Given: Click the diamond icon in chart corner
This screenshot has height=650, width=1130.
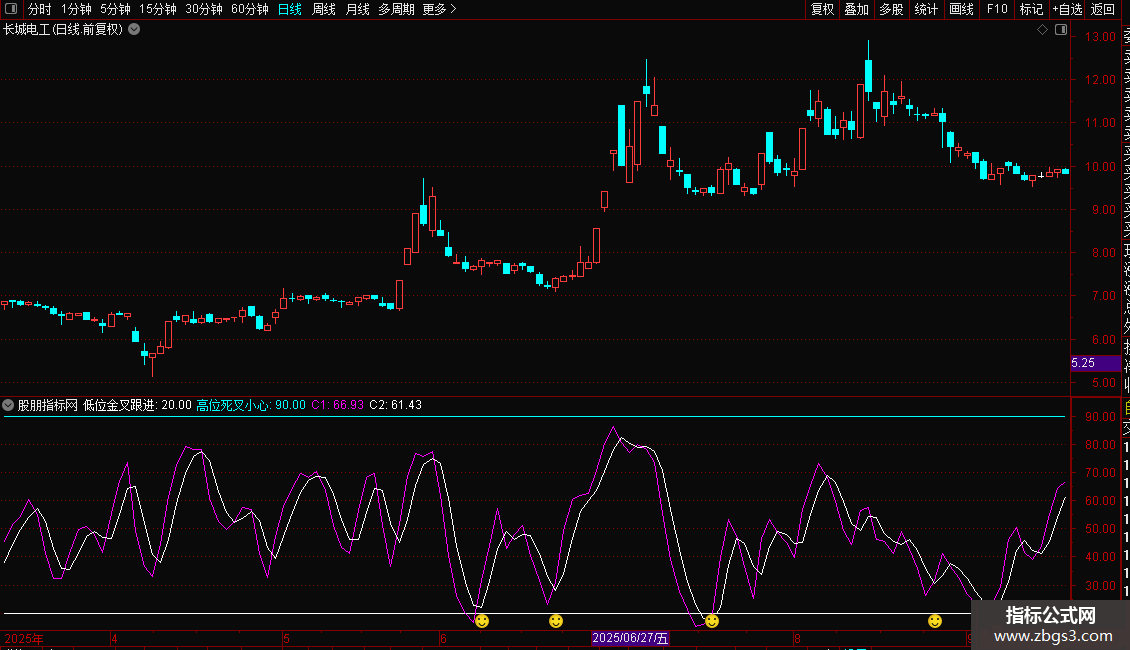Looking at the screenshot, I should click(x=1042, y=30).
